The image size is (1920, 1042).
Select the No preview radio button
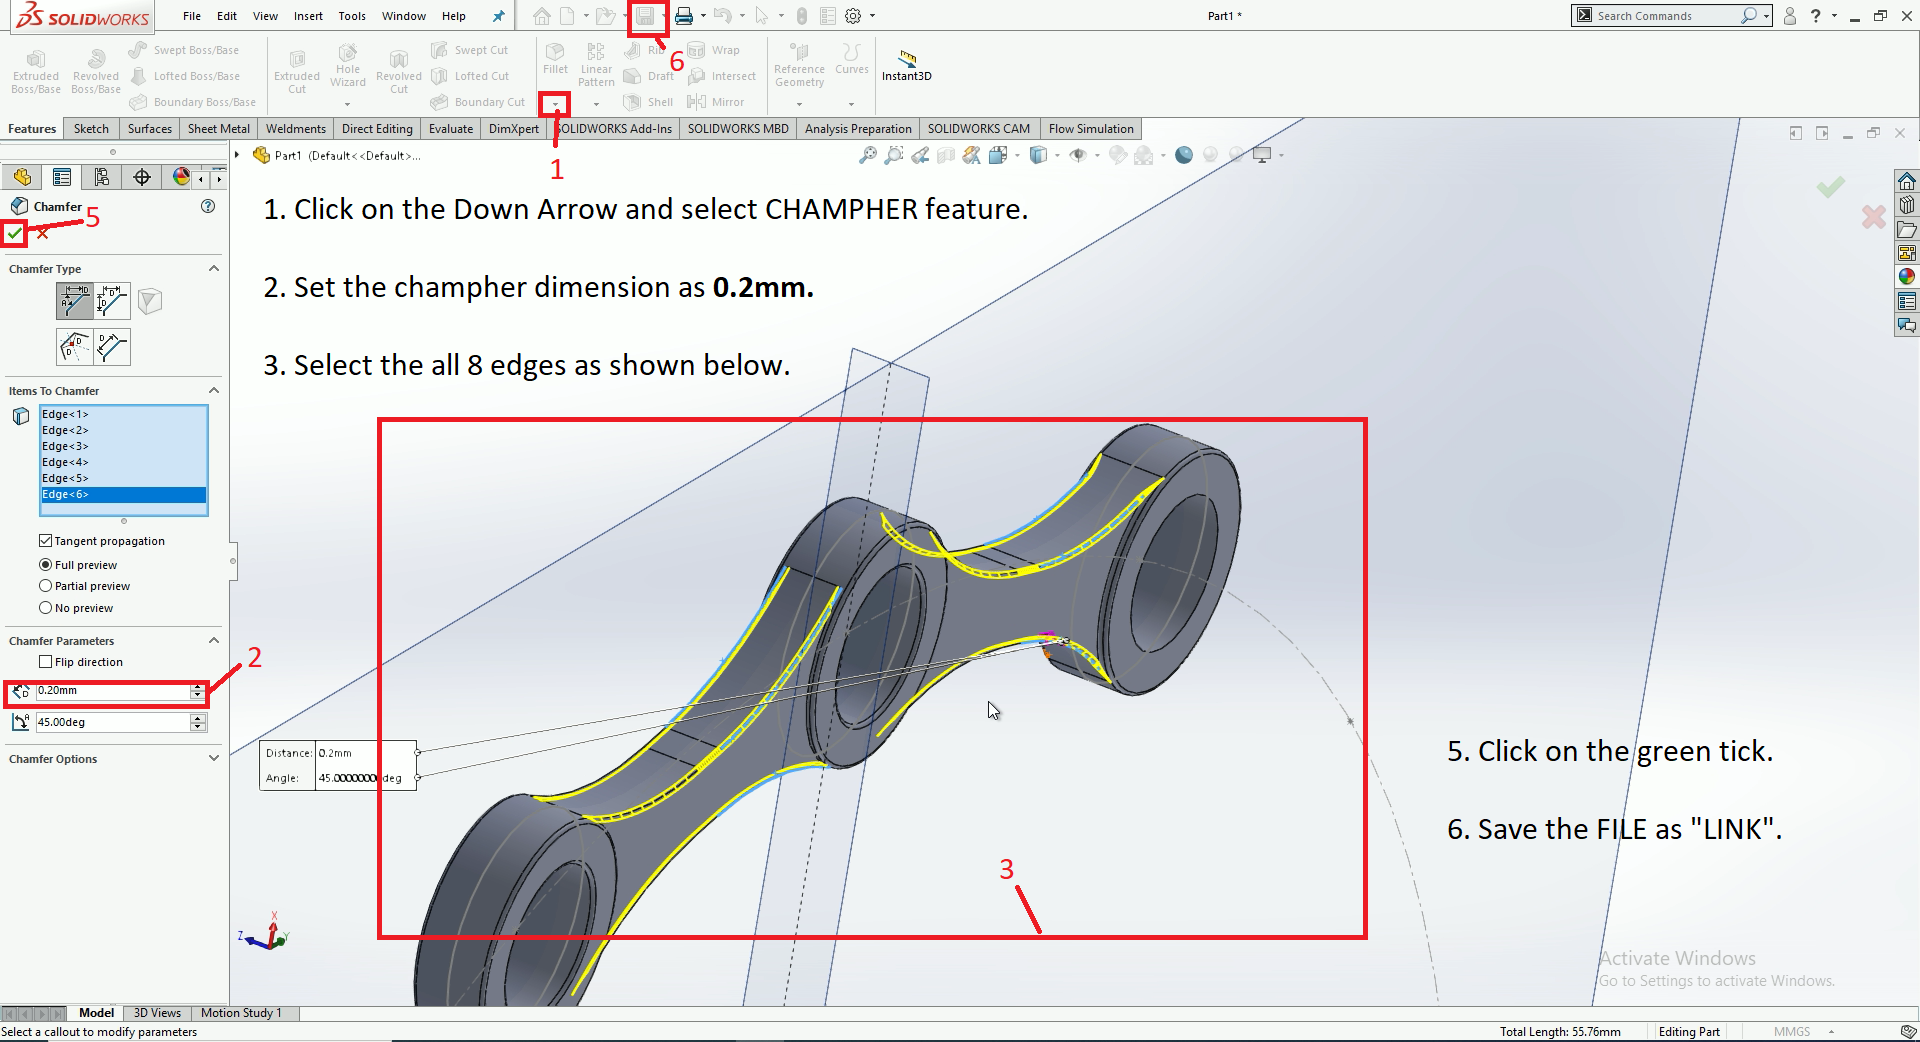click(x=45, y=608)
